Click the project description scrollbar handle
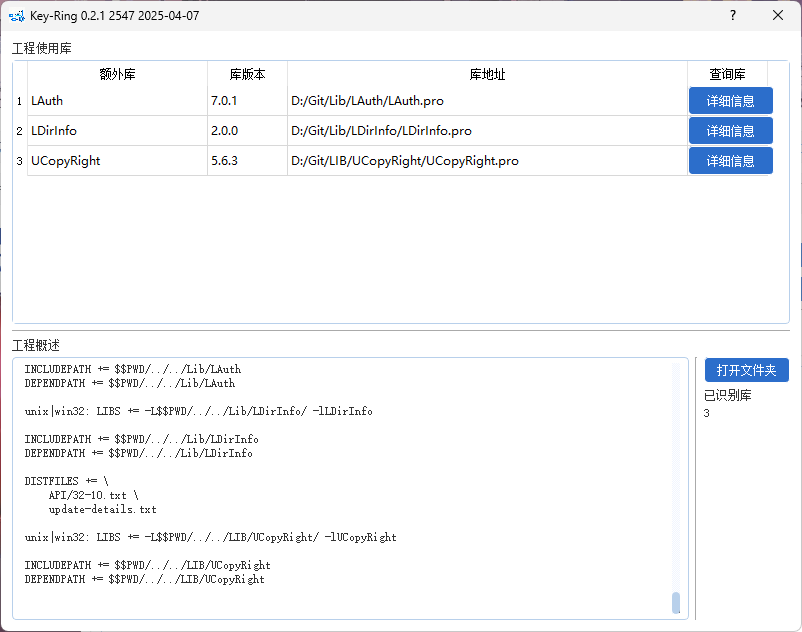 (x=676, y=602)
